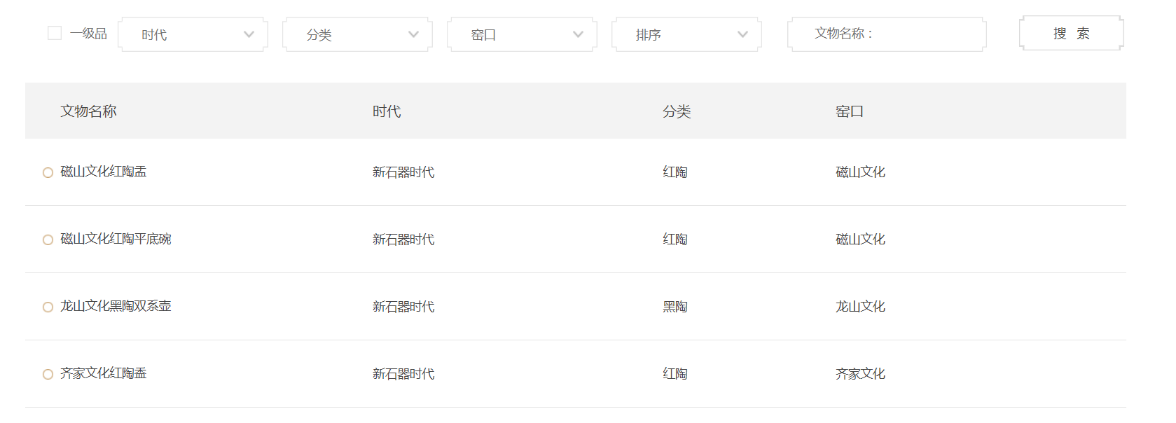Open the 窑口 dropdown menu

tap(521, 34)
